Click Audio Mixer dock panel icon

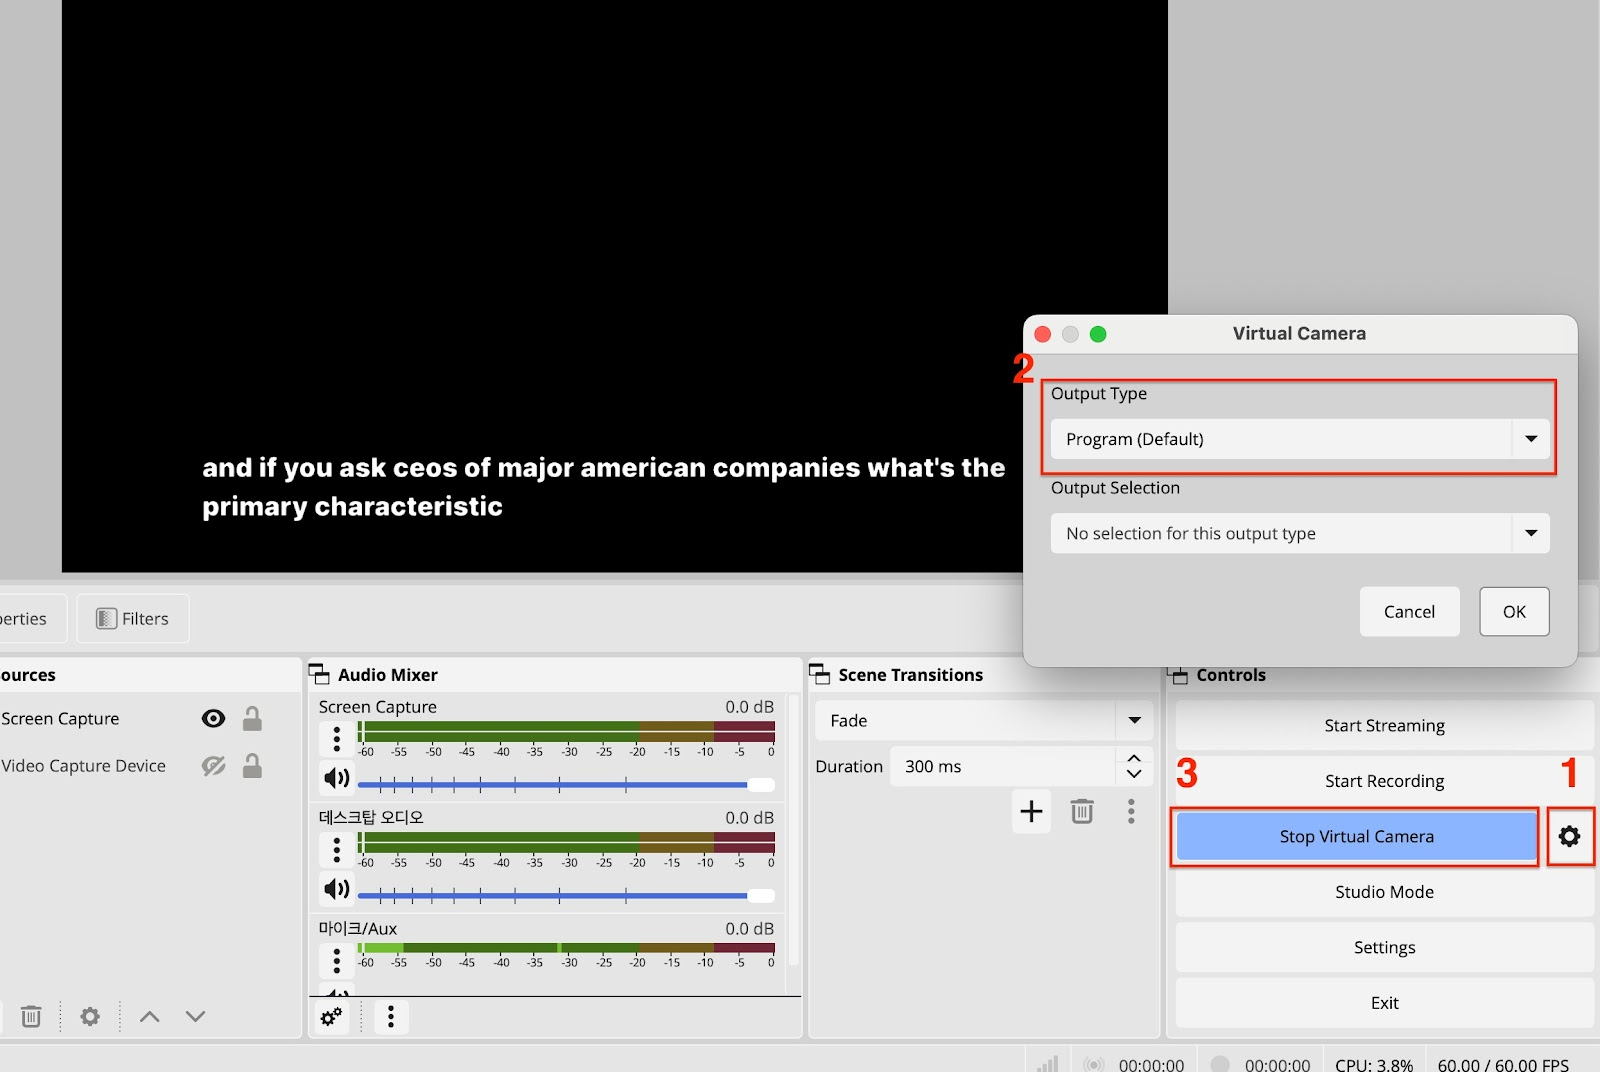coord(319,674)
